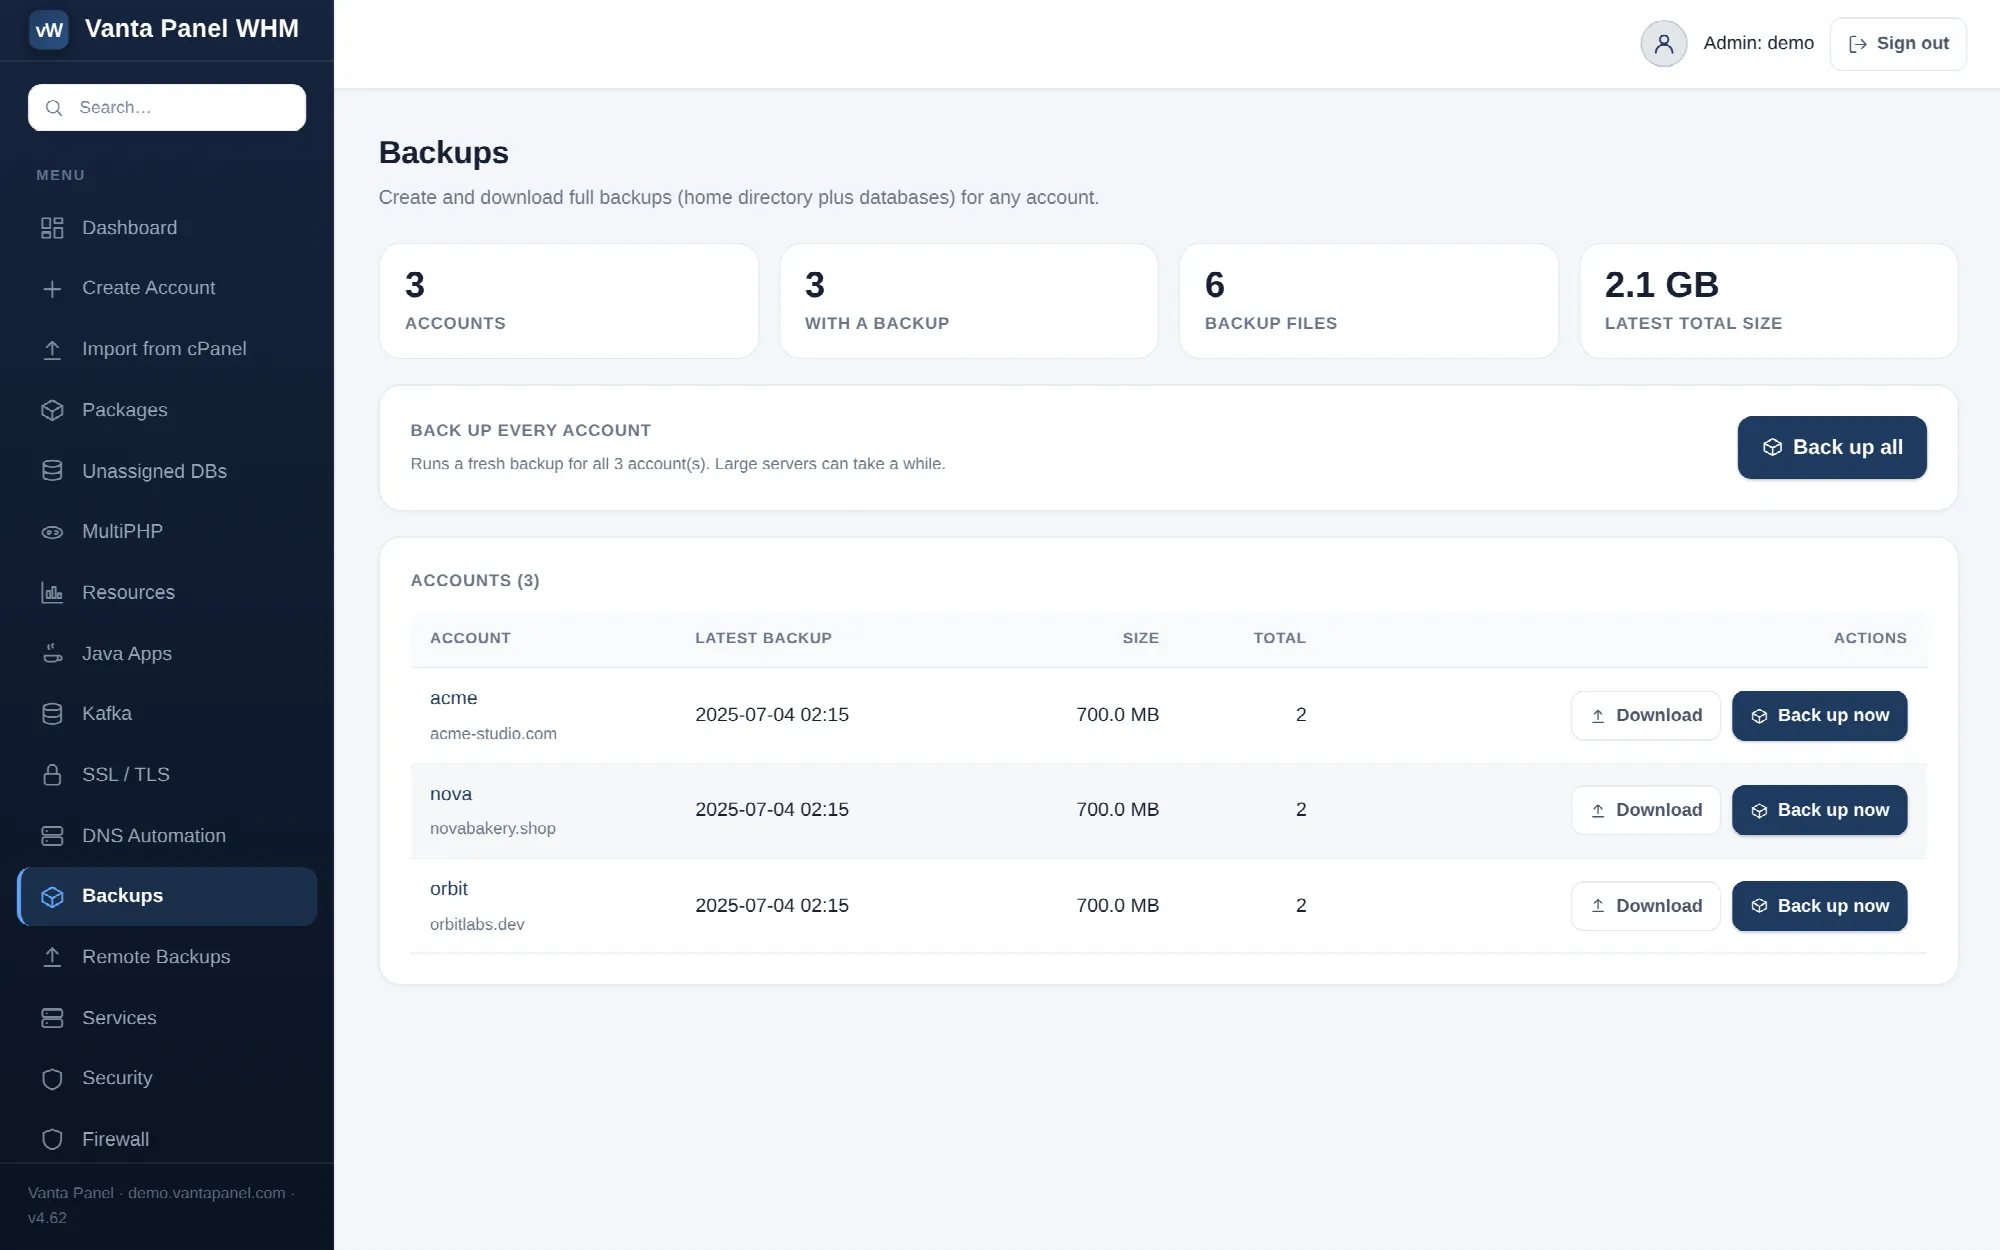Click the database icon beside Unassigned DBs
Screen dimensions: 2000x1250
pos(52,471)
